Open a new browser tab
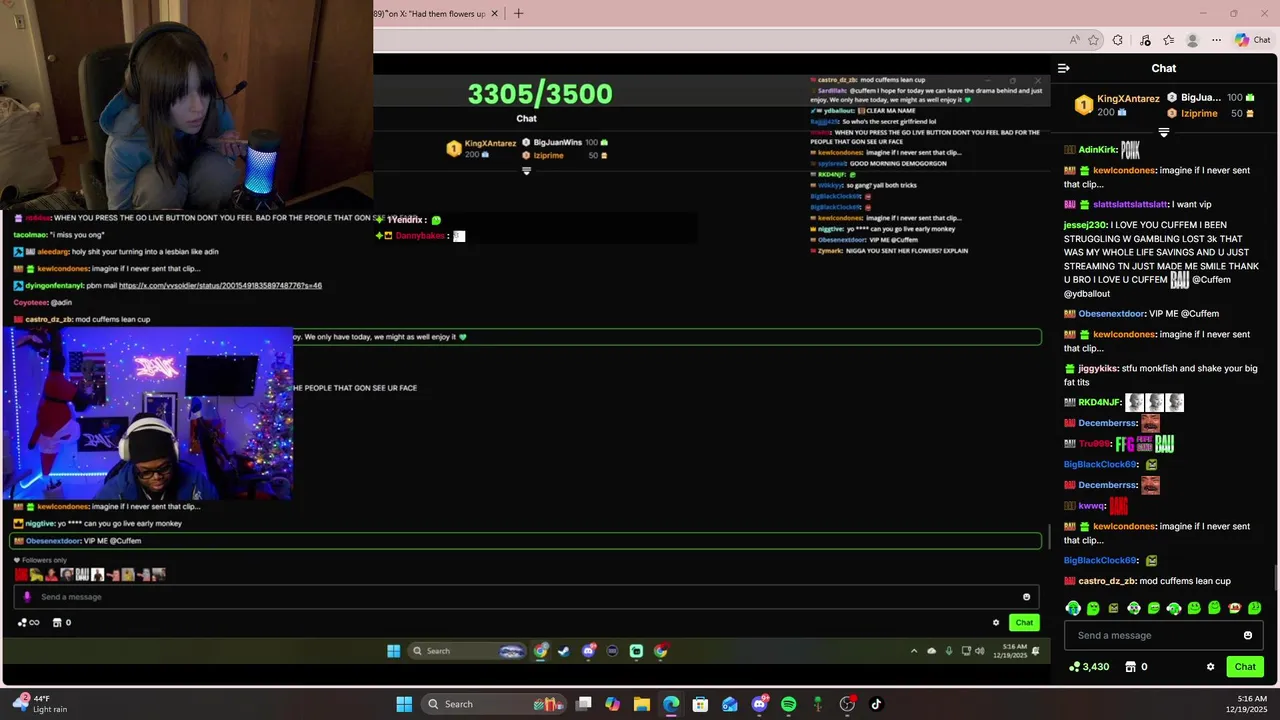This screenshot has width=1280, height=720. click(518, 14)
